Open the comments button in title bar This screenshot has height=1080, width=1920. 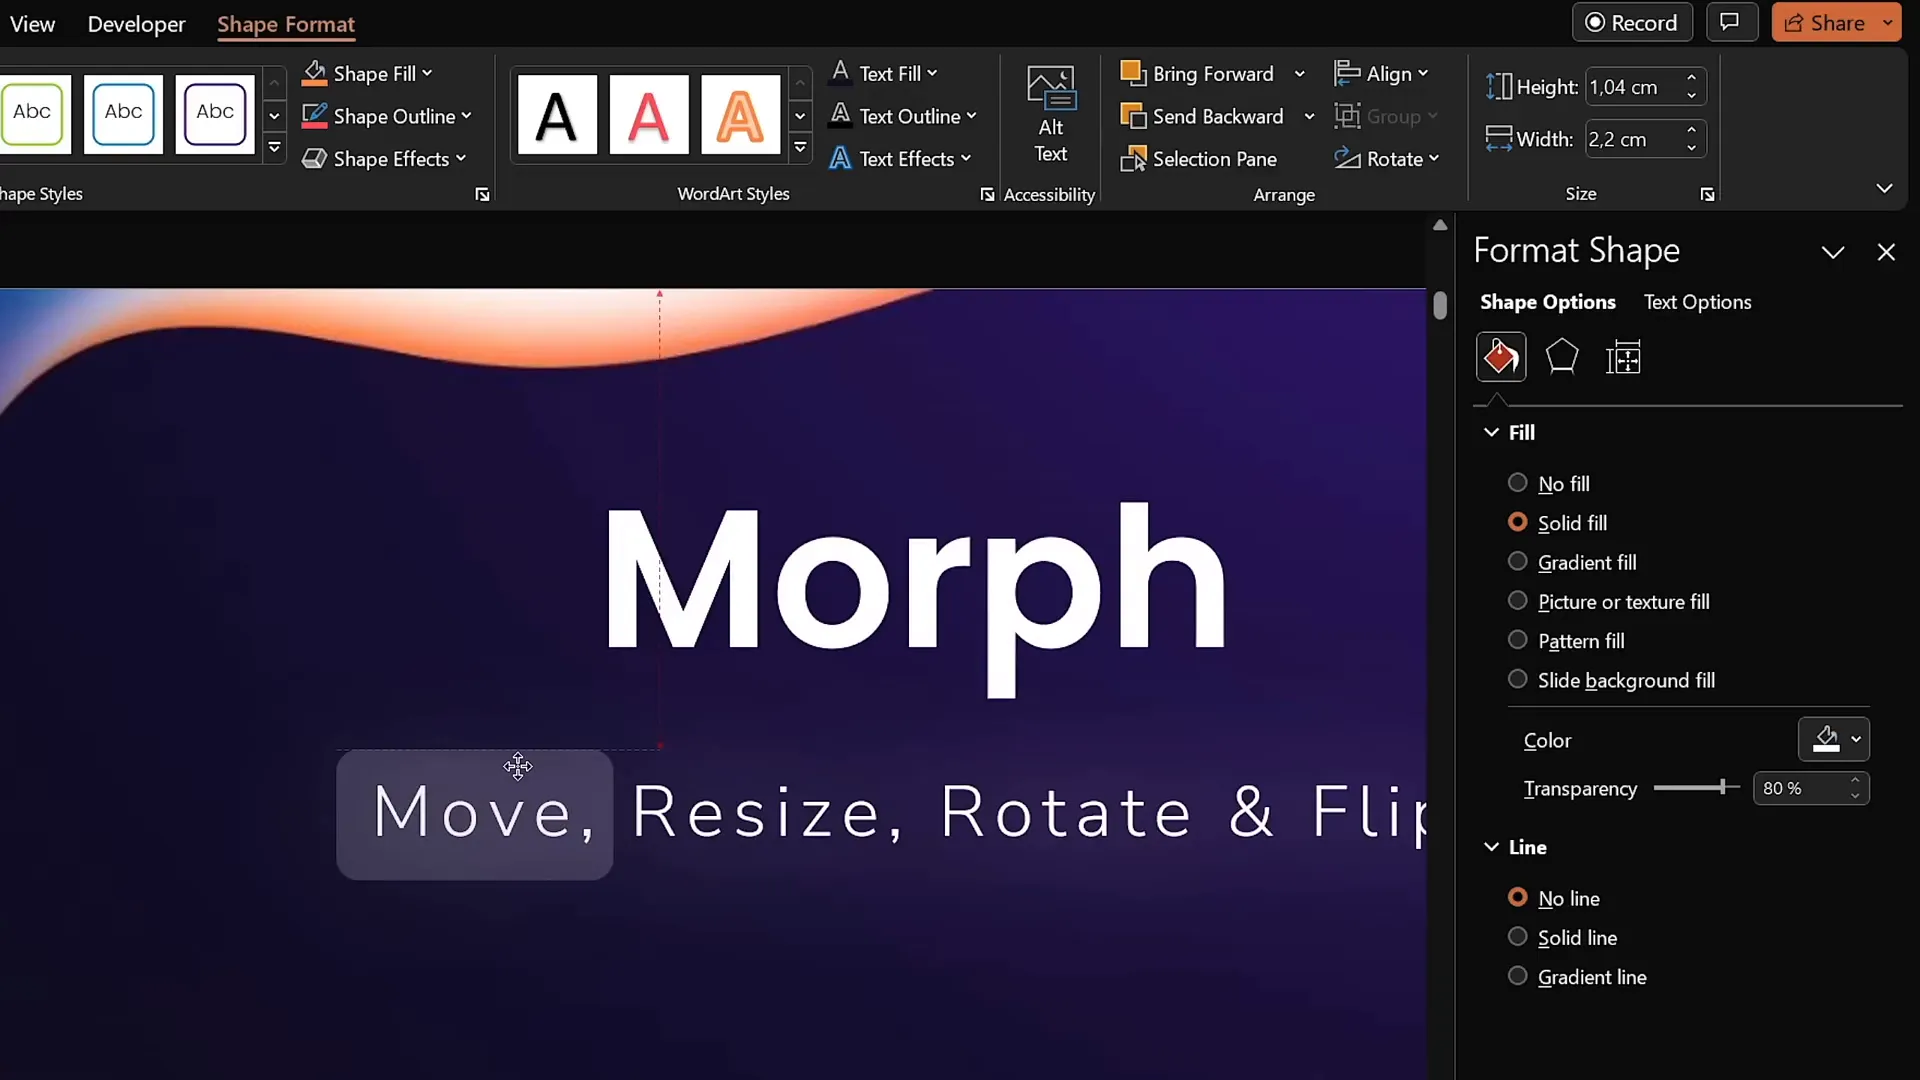(1730, 22)
